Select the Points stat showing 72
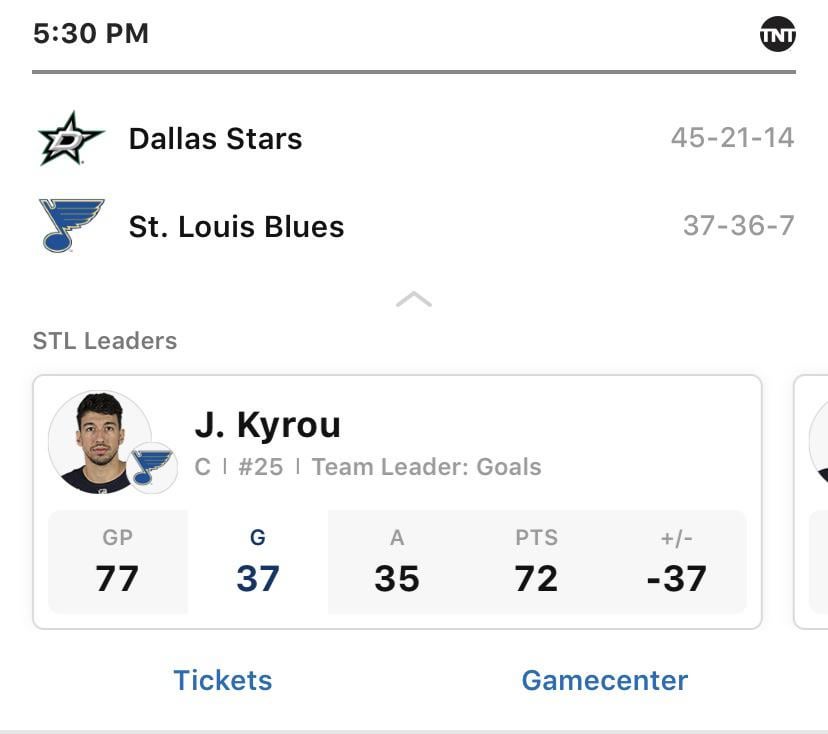Image resolution: width=828 pixels, height=734 pixels. point(536,562)
